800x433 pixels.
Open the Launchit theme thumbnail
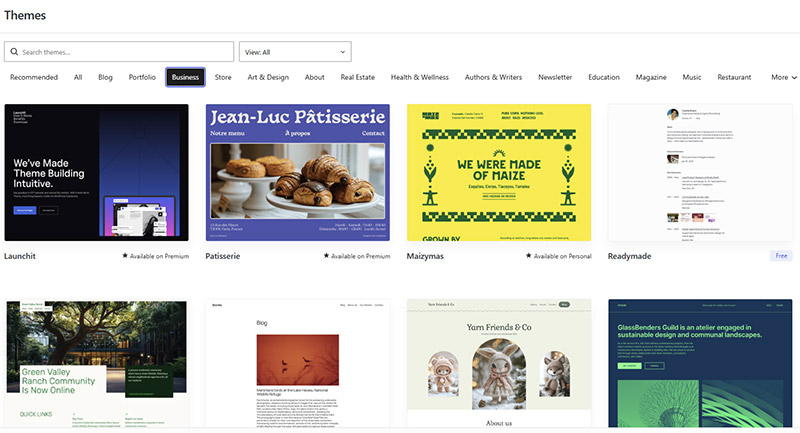coord(96,172)
